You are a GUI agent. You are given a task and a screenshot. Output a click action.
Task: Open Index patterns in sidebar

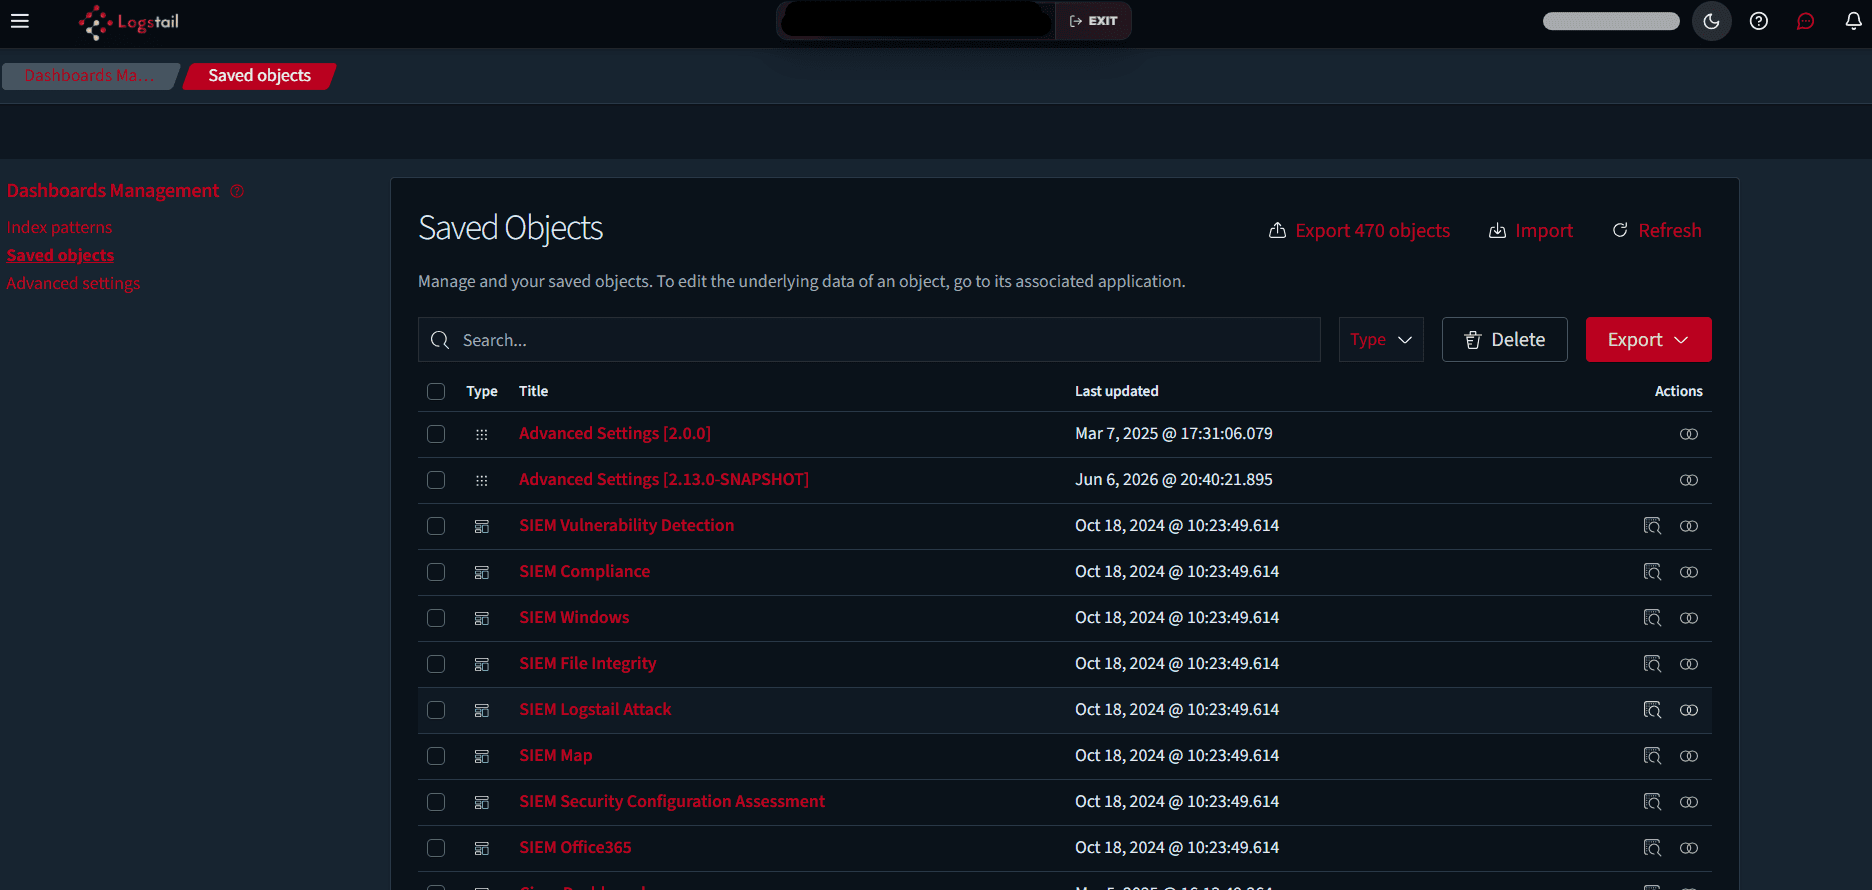click(59, 227)
